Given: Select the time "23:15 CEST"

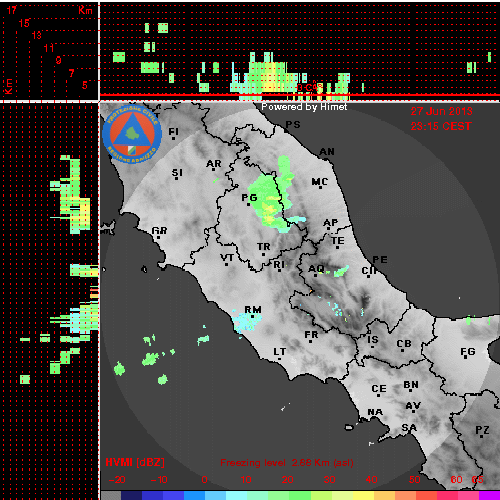Looking at the screenshot, I should [441, 126].
